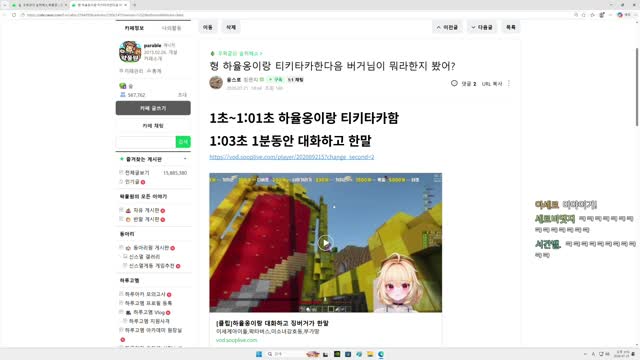Open 신스멀 갤러리 board
Screen dimensions: 640x360
pyautogui.click(x=144, y=257)
